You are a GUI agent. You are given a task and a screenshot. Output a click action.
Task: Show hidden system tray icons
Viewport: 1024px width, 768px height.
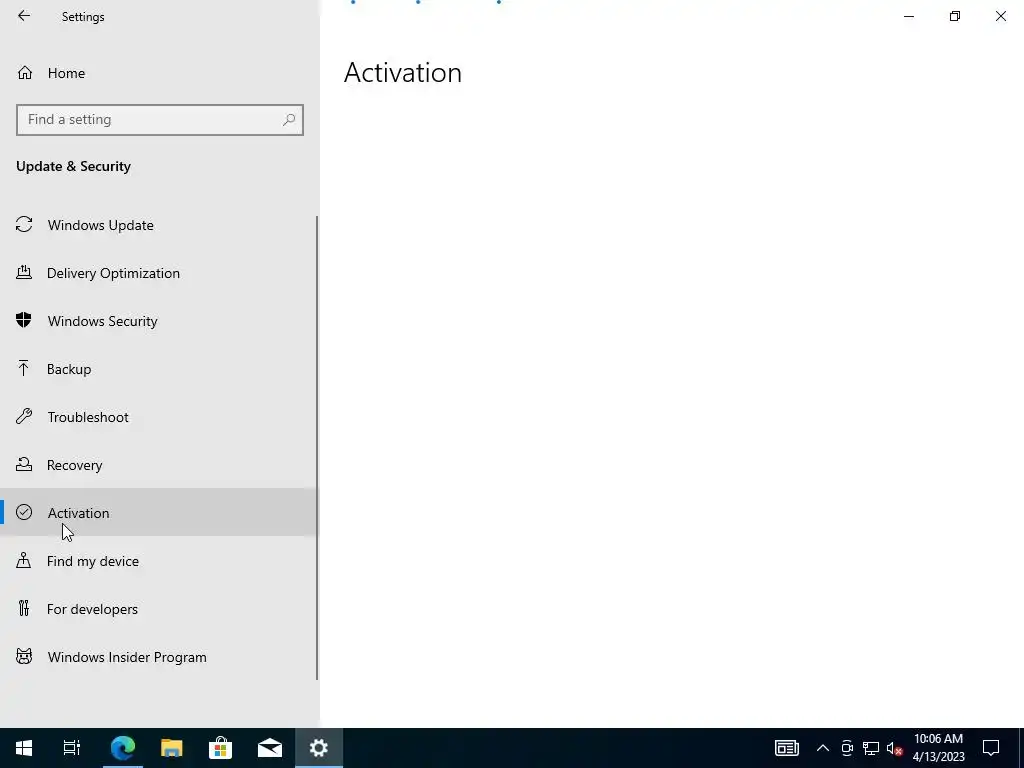tap(823, 748)
